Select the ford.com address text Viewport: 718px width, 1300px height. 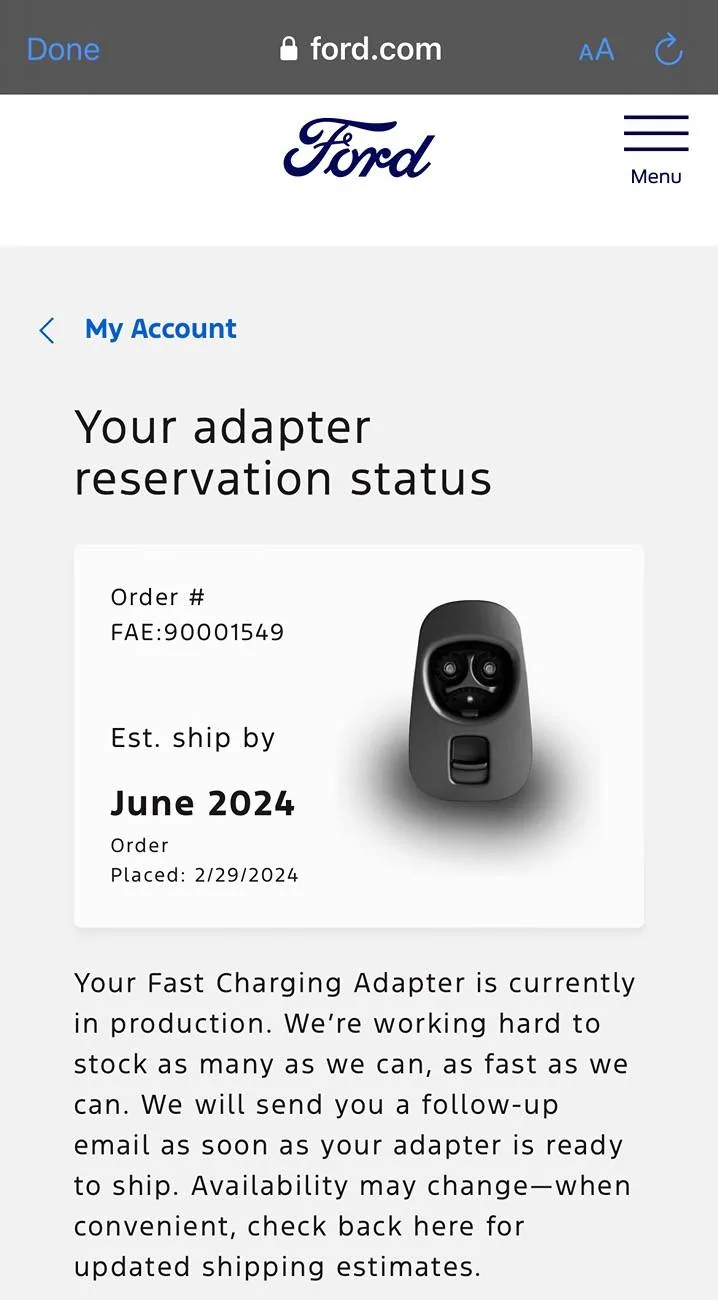[375, 49]
